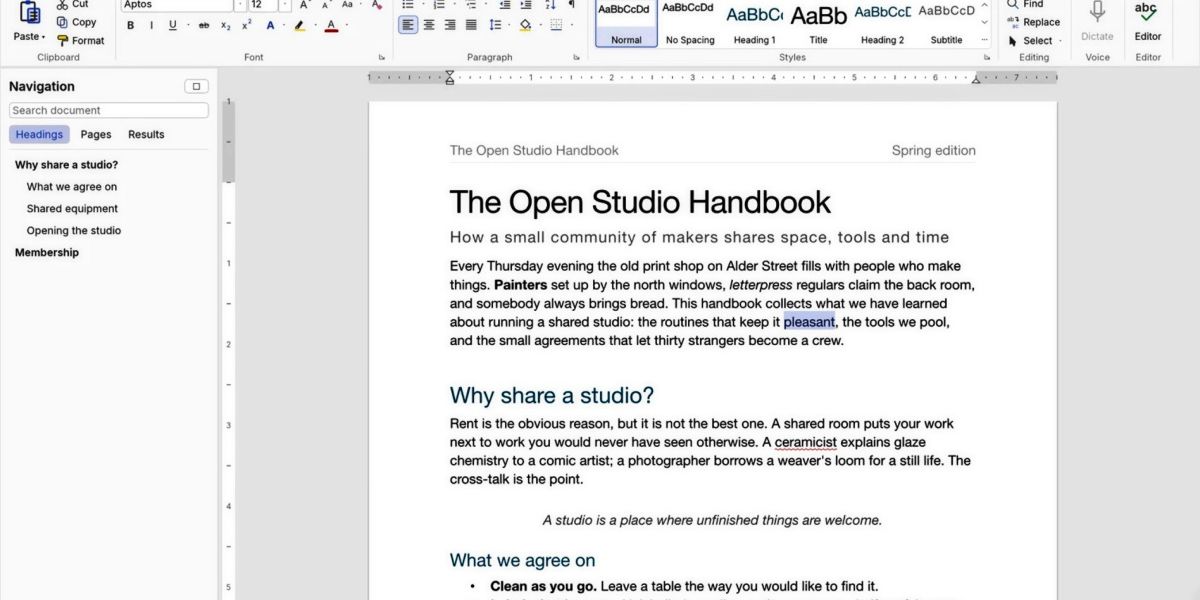Viewport: 1200px width, 600px height.
Task: Open the Editor spelling check icon
Action: pos(1147,12)
